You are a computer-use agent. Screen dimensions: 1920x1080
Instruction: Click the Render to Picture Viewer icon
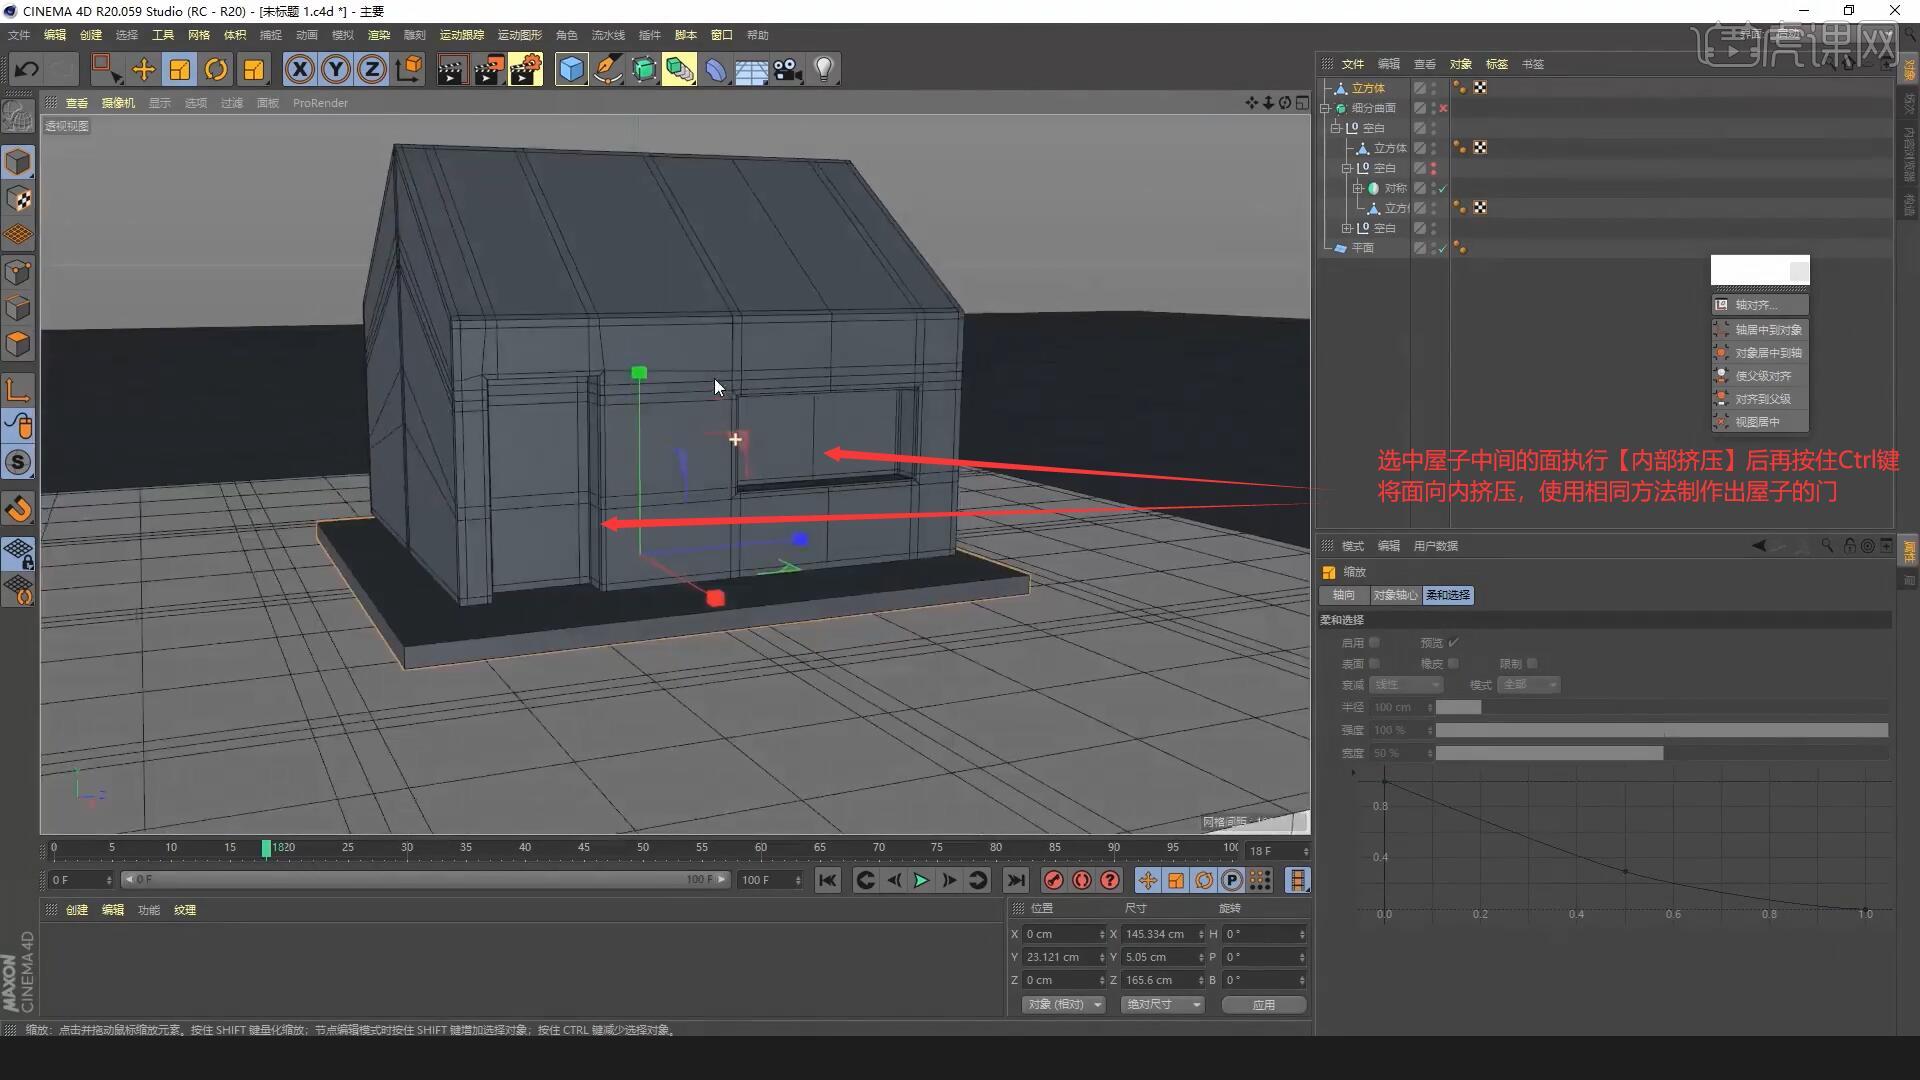click(x=489, y=69)
